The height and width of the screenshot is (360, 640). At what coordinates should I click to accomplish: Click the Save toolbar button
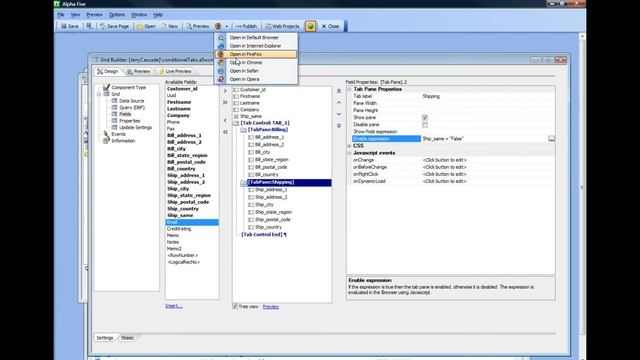69,26
